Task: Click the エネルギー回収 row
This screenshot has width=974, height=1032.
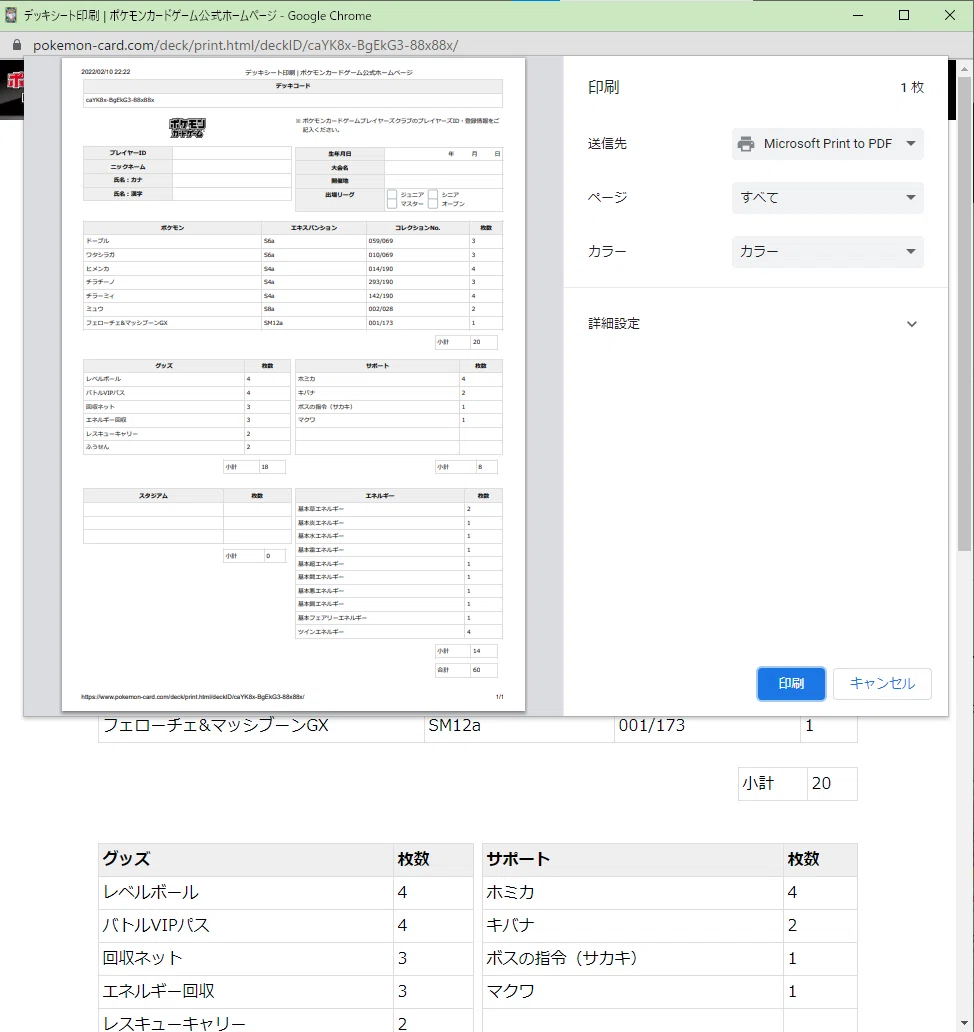Action: point(286,991)
